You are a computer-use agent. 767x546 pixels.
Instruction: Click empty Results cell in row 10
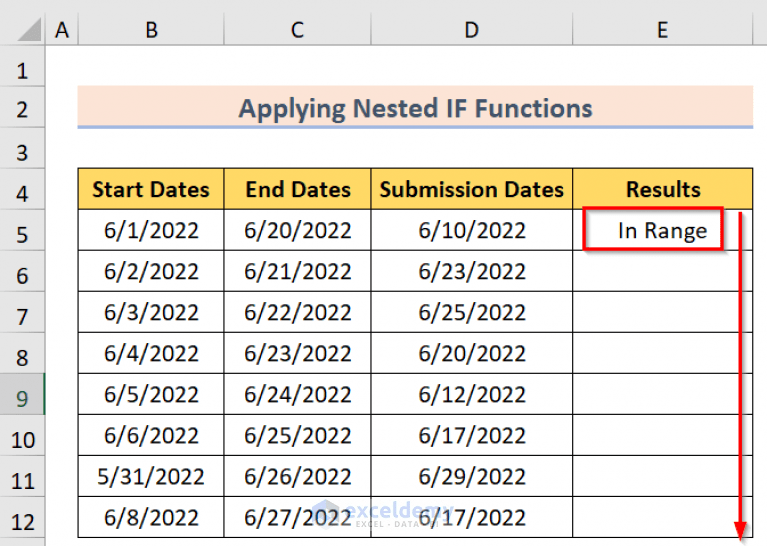pos(662,436)
